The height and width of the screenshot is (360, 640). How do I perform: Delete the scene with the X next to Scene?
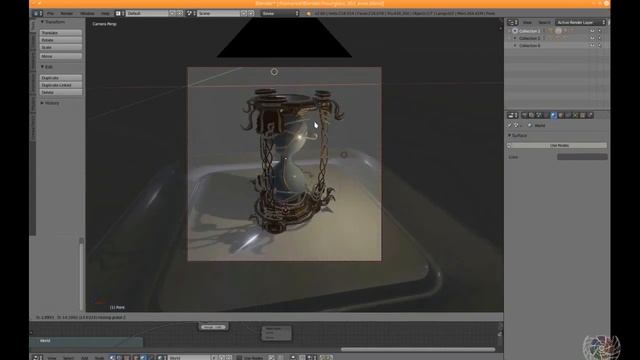coord(251,13)
